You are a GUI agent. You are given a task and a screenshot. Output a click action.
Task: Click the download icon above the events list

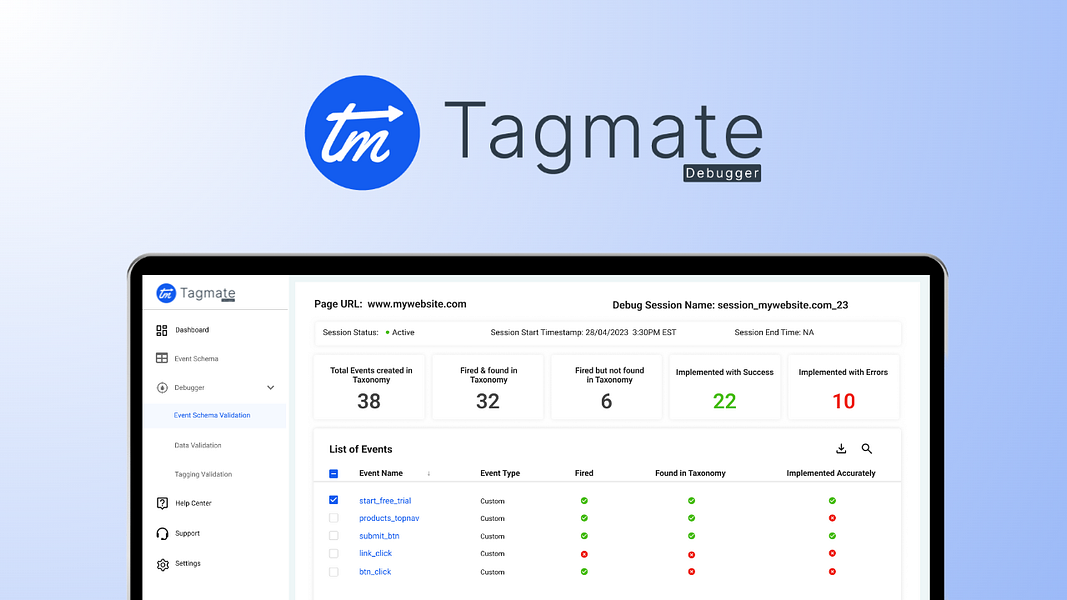pyautogui.click(x=840, y=448)
